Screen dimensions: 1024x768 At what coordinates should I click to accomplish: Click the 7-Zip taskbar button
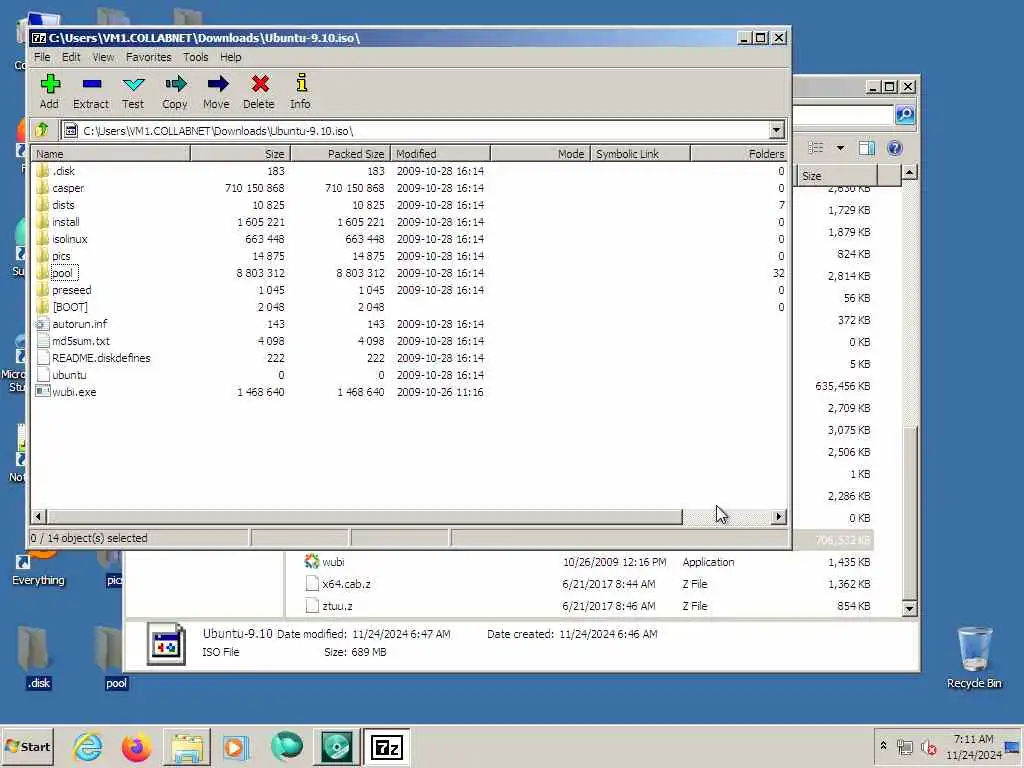[387, 747]
